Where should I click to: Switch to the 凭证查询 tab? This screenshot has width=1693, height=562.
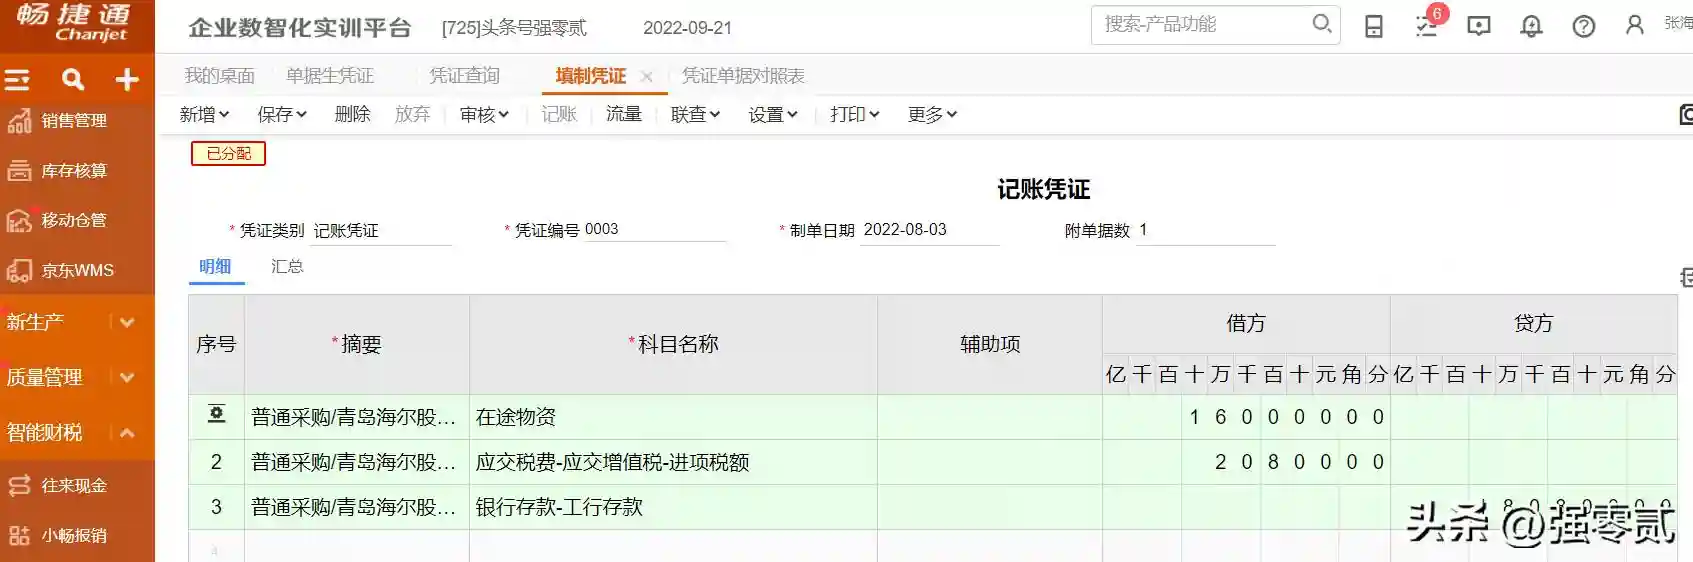464,76
